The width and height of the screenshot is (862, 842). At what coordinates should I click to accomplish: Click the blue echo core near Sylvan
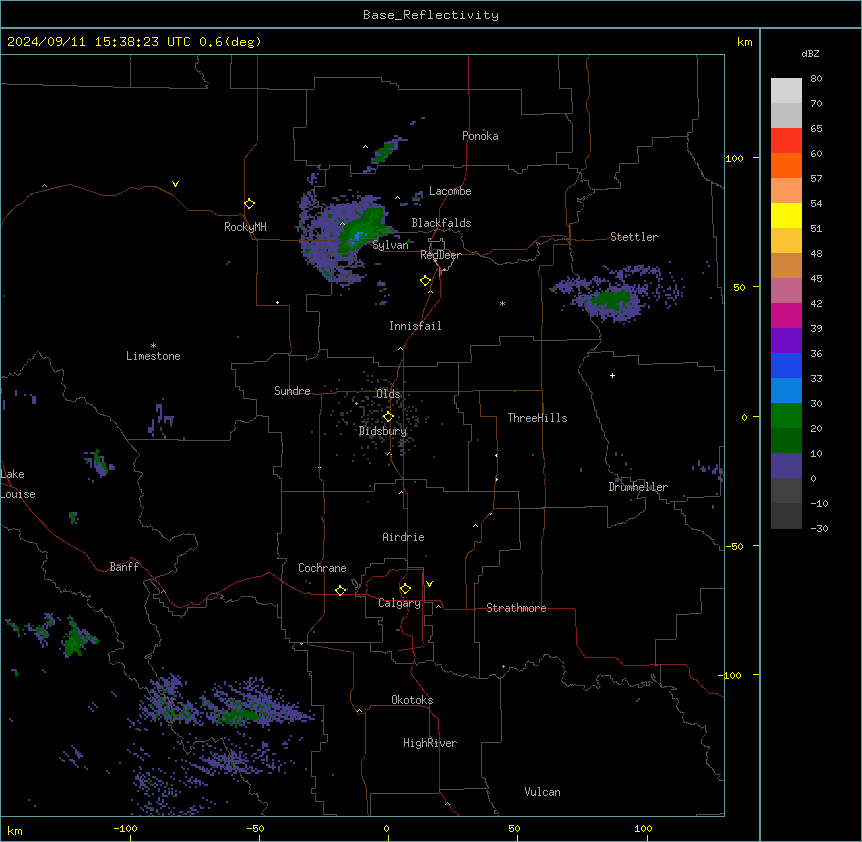click(x=358, y=237)
